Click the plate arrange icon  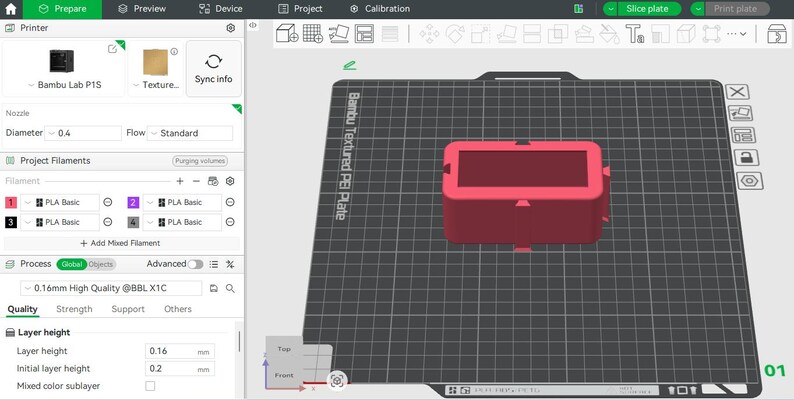tap(743, 135)
